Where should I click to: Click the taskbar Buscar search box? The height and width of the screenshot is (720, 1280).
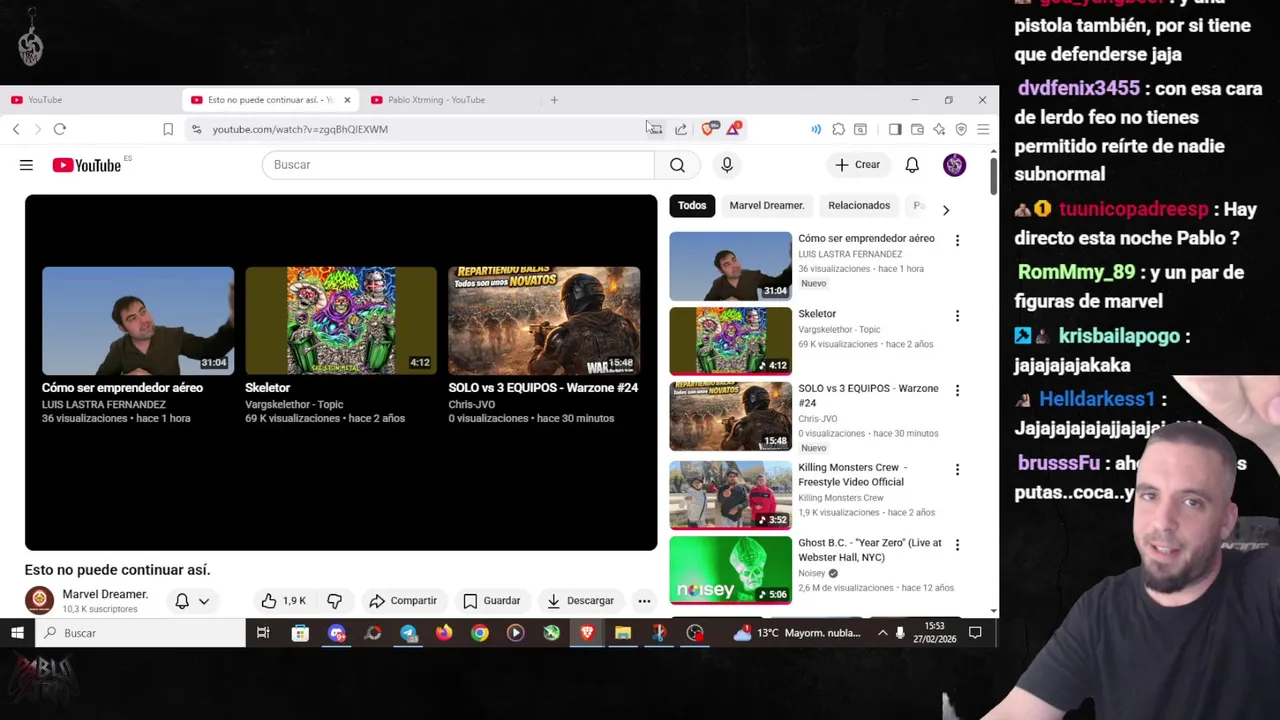click(x=140, y=633)
